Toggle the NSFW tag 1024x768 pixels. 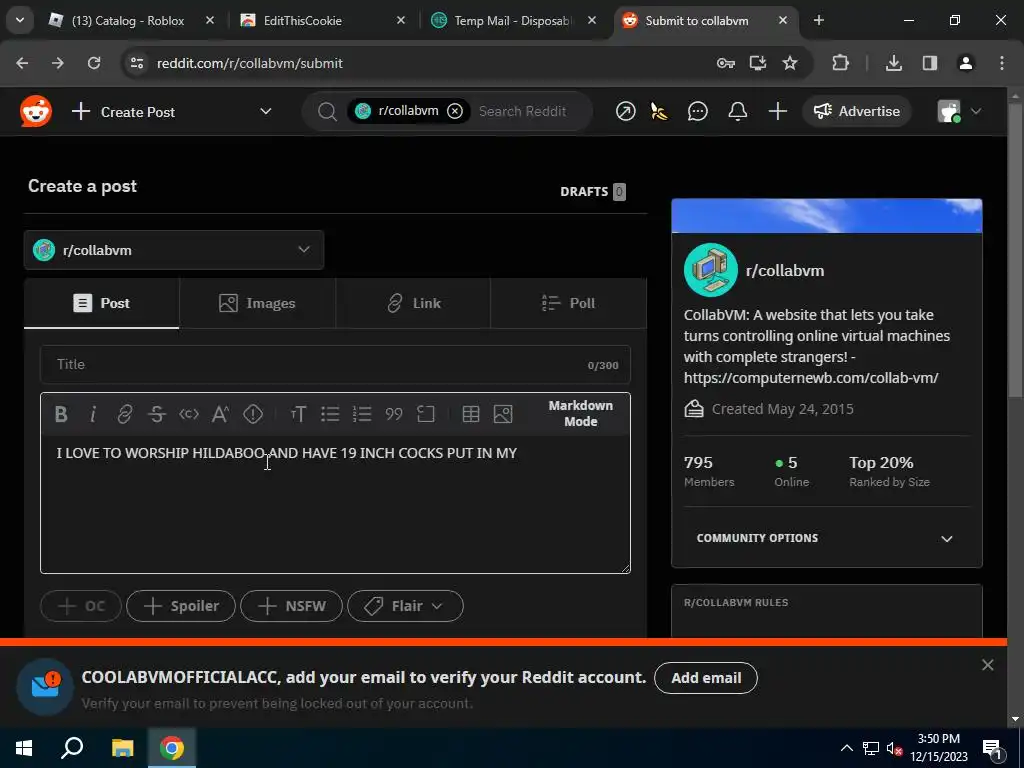tap(291, 606)
